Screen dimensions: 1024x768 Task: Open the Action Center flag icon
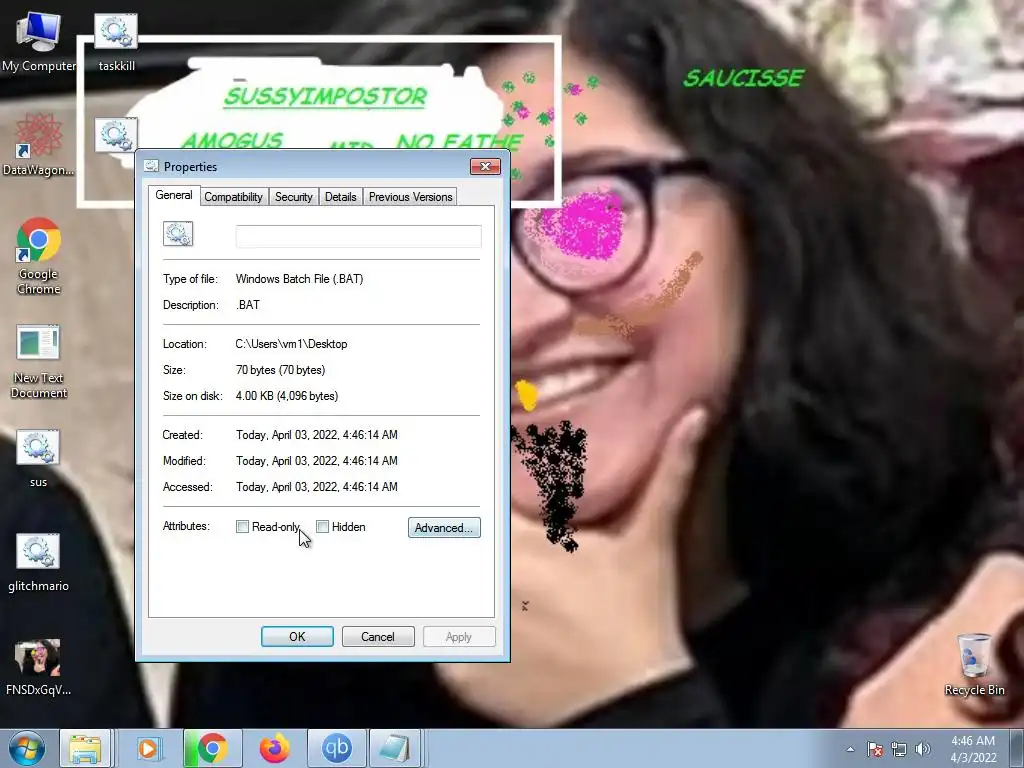[x=875, y=749]
